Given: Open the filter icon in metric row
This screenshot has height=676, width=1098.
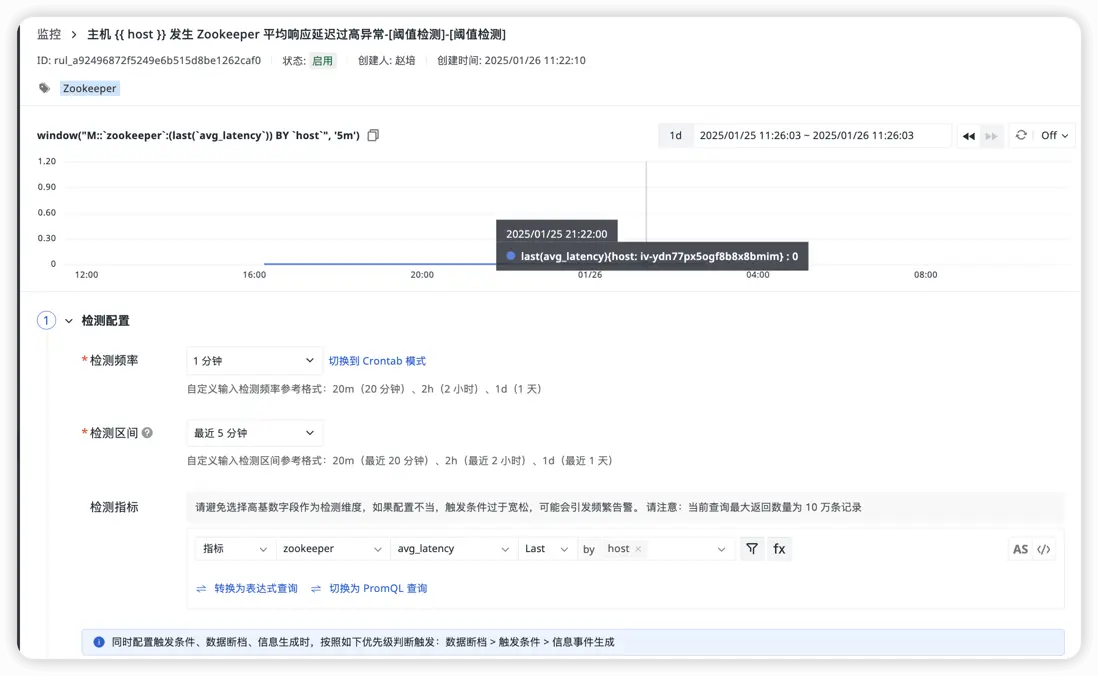Looking at the screenshot, I should click(752, 548).
